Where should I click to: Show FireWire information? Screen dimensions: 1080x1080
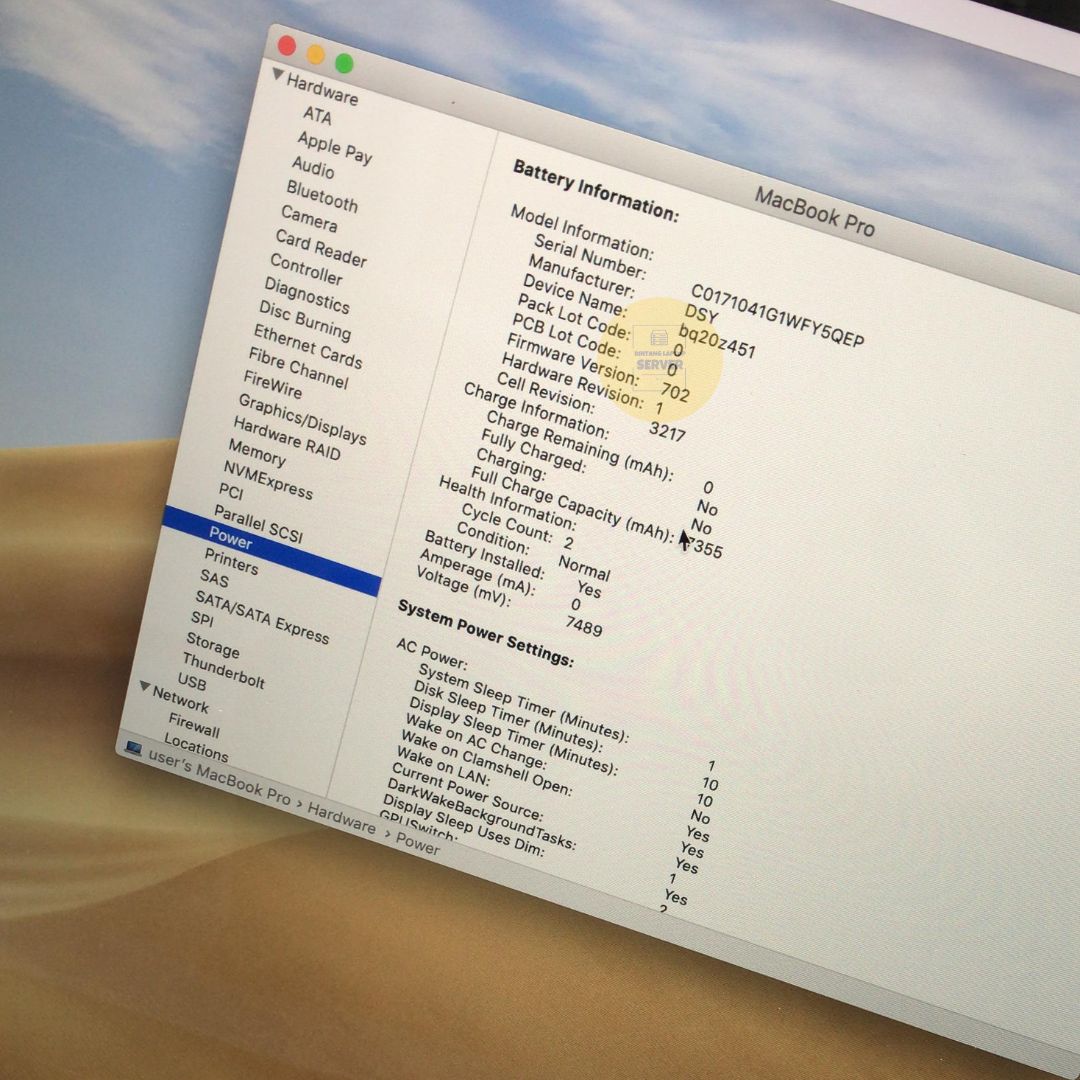pyautogui.click(x=272, y=384)
